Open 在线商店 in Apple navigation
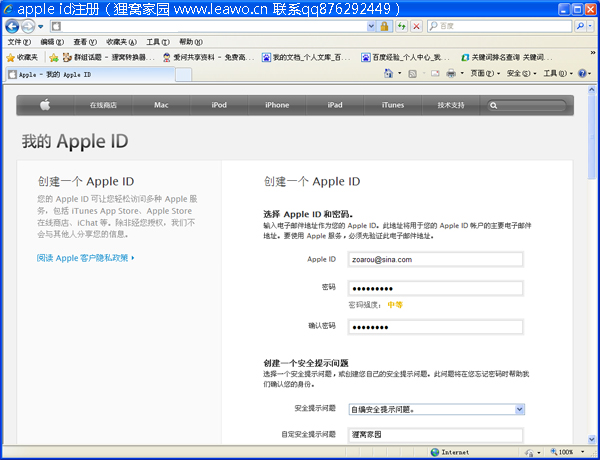 (103, 105)
